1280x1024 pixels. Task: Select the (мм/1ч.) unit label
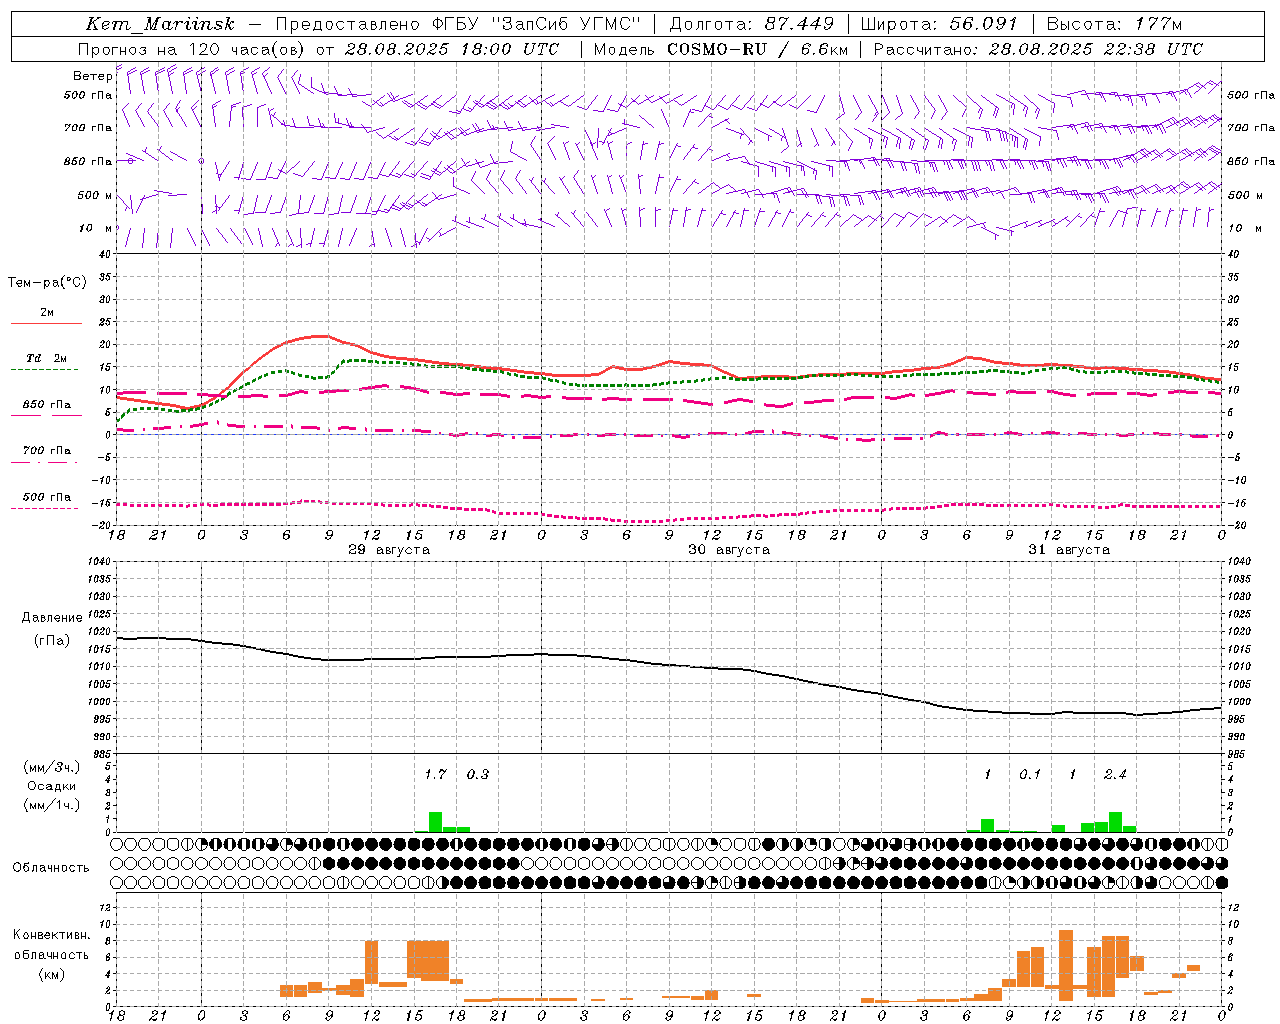coord(52,805)
